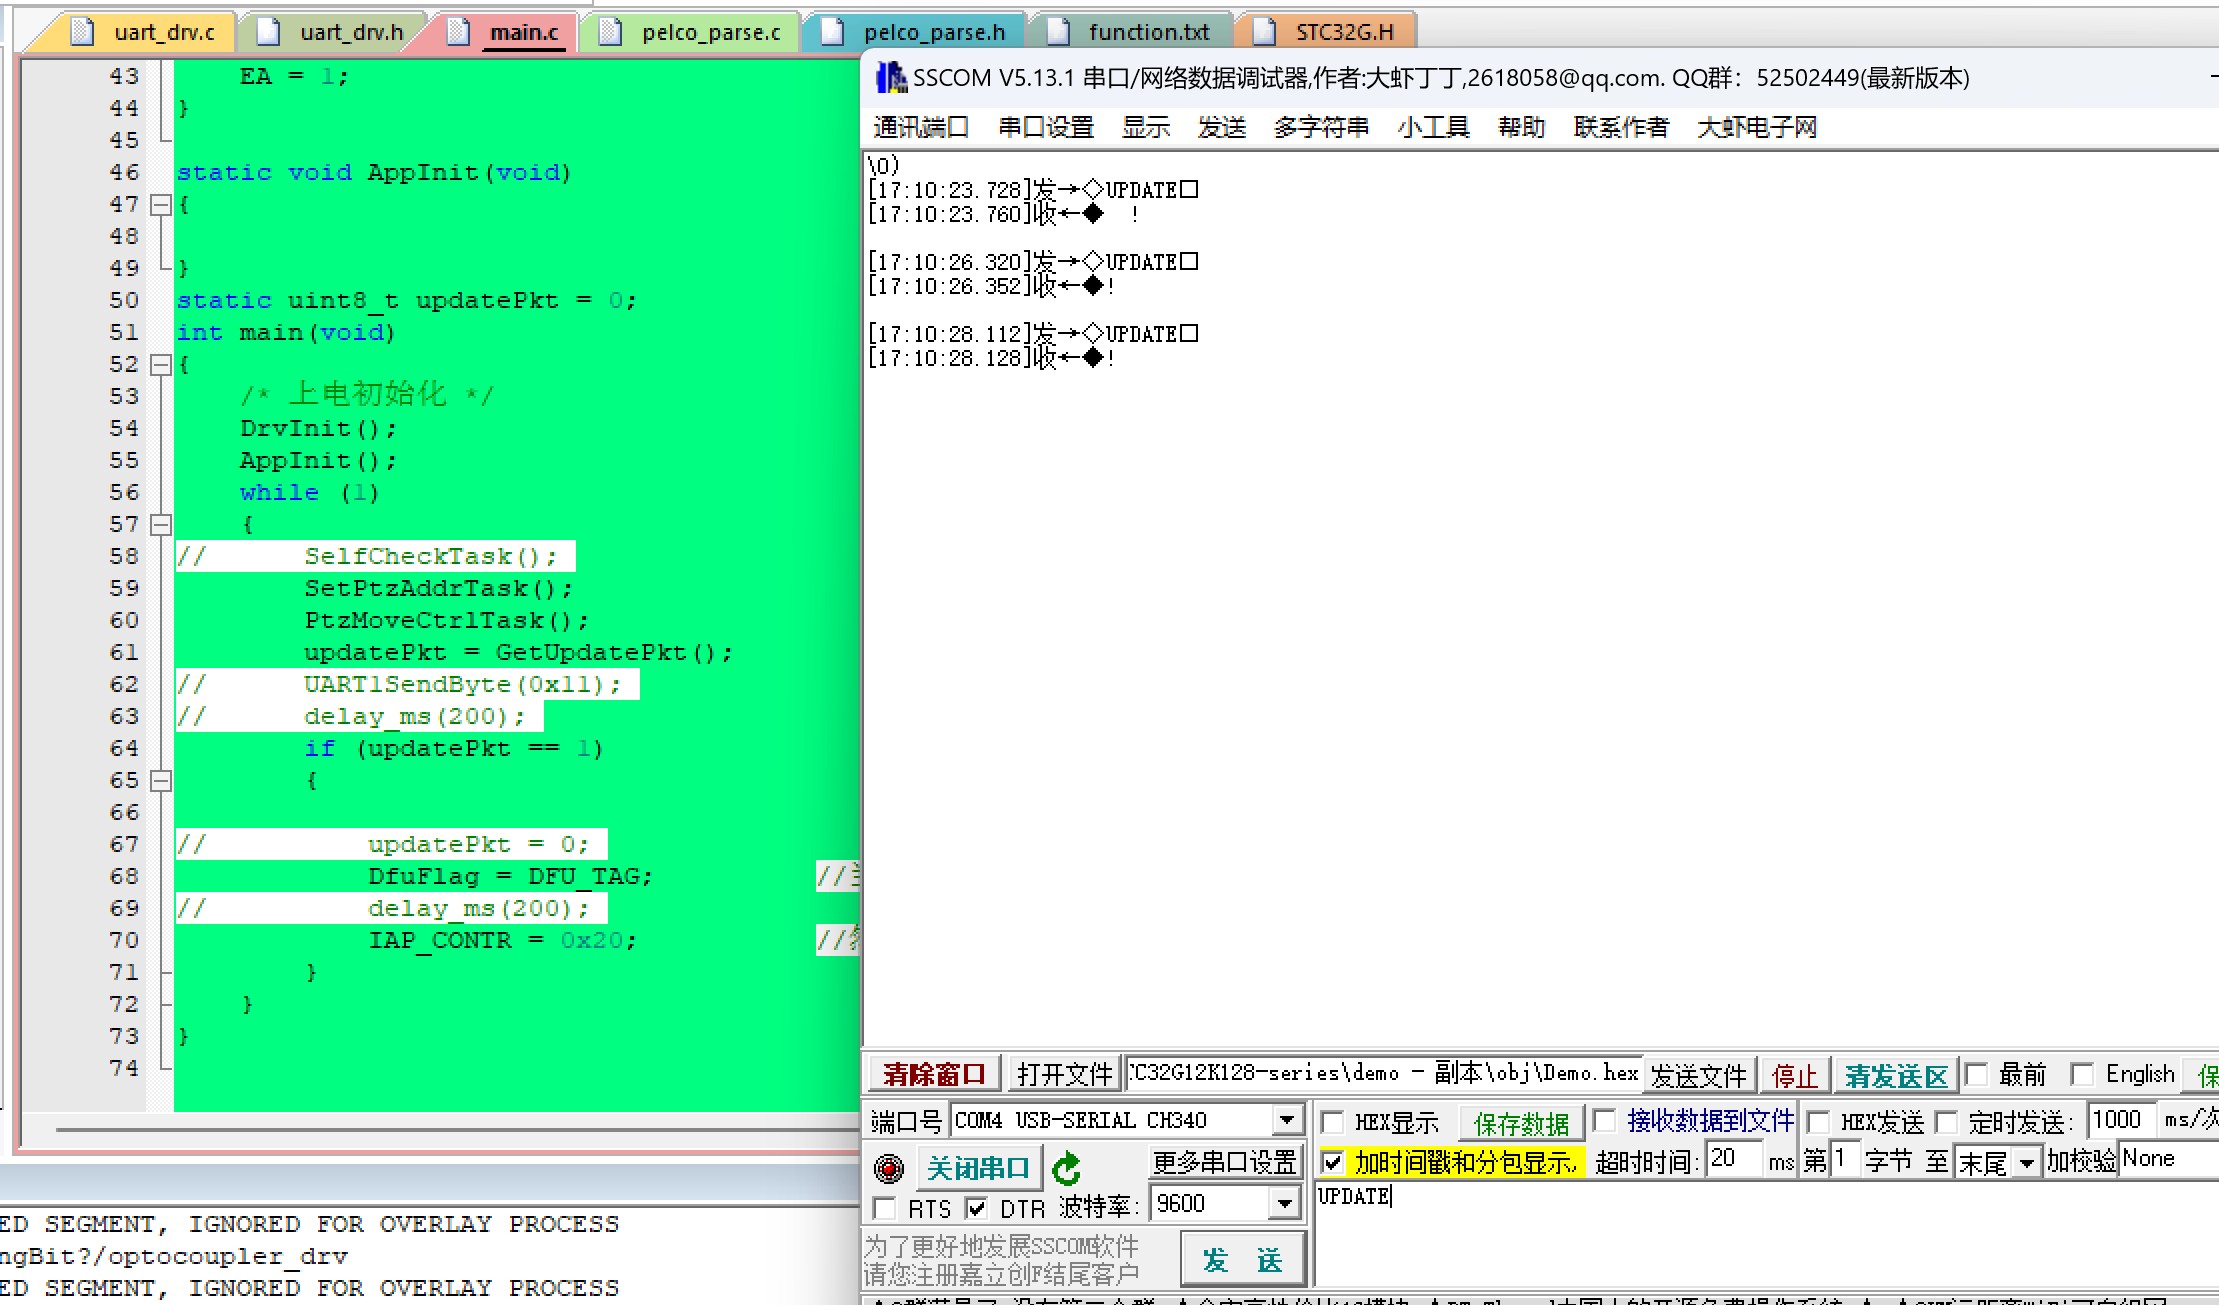Screen dimensions: 2219x1305
Task: Click the red serial port status indicator
Action: [x=888, y=1167]
